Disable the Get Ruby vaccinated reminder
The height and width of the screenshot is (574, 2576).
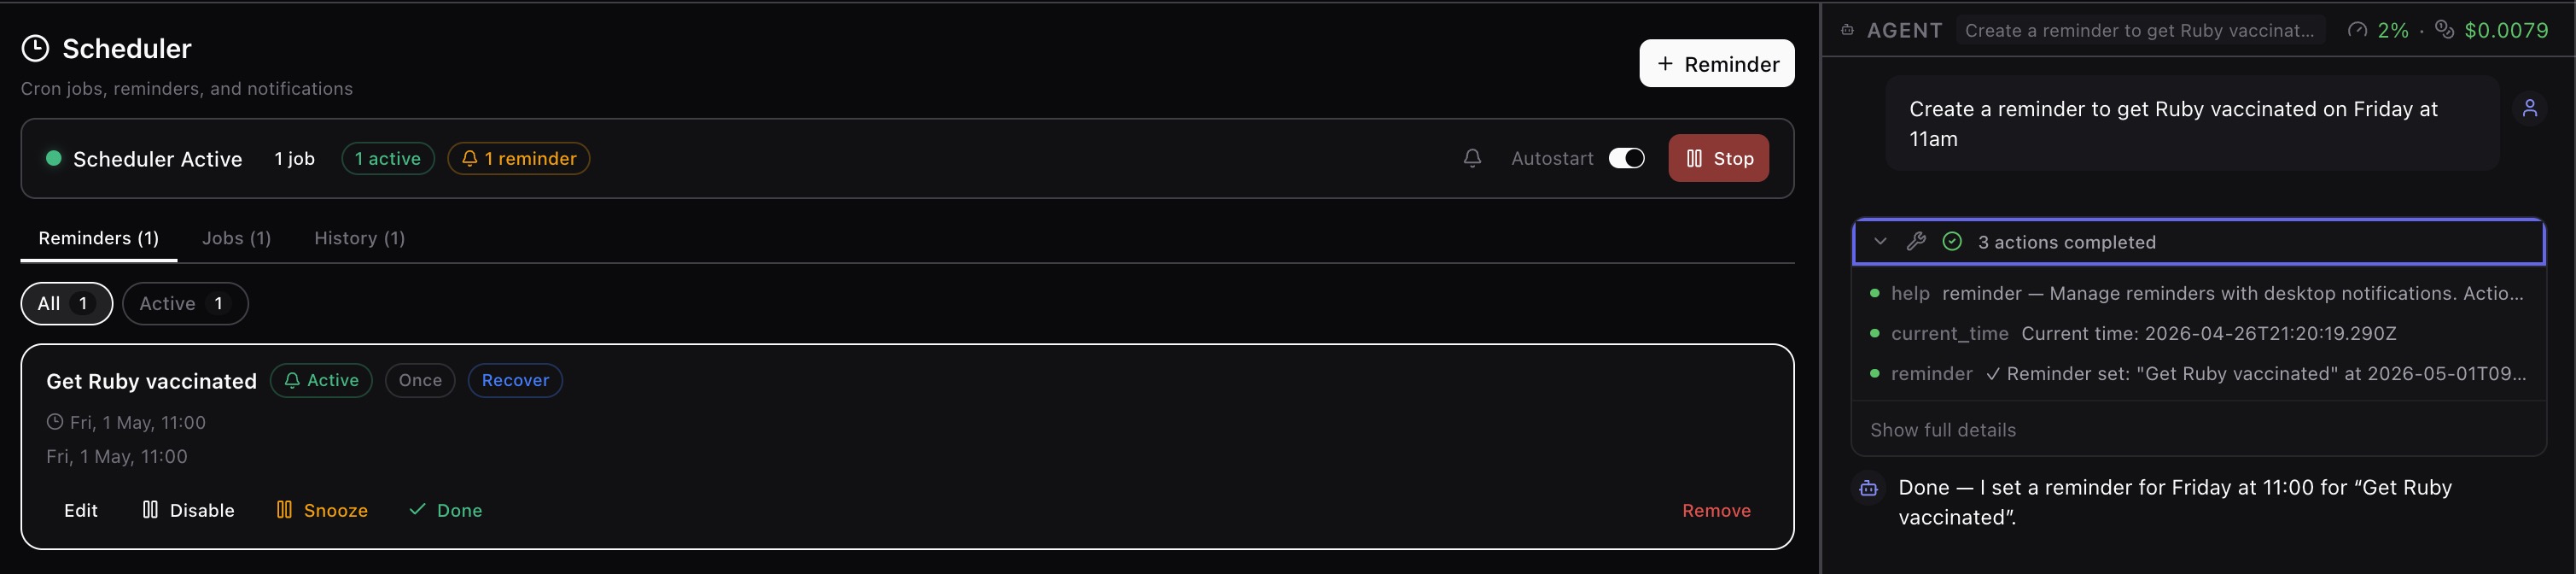(x=188, y=510)
